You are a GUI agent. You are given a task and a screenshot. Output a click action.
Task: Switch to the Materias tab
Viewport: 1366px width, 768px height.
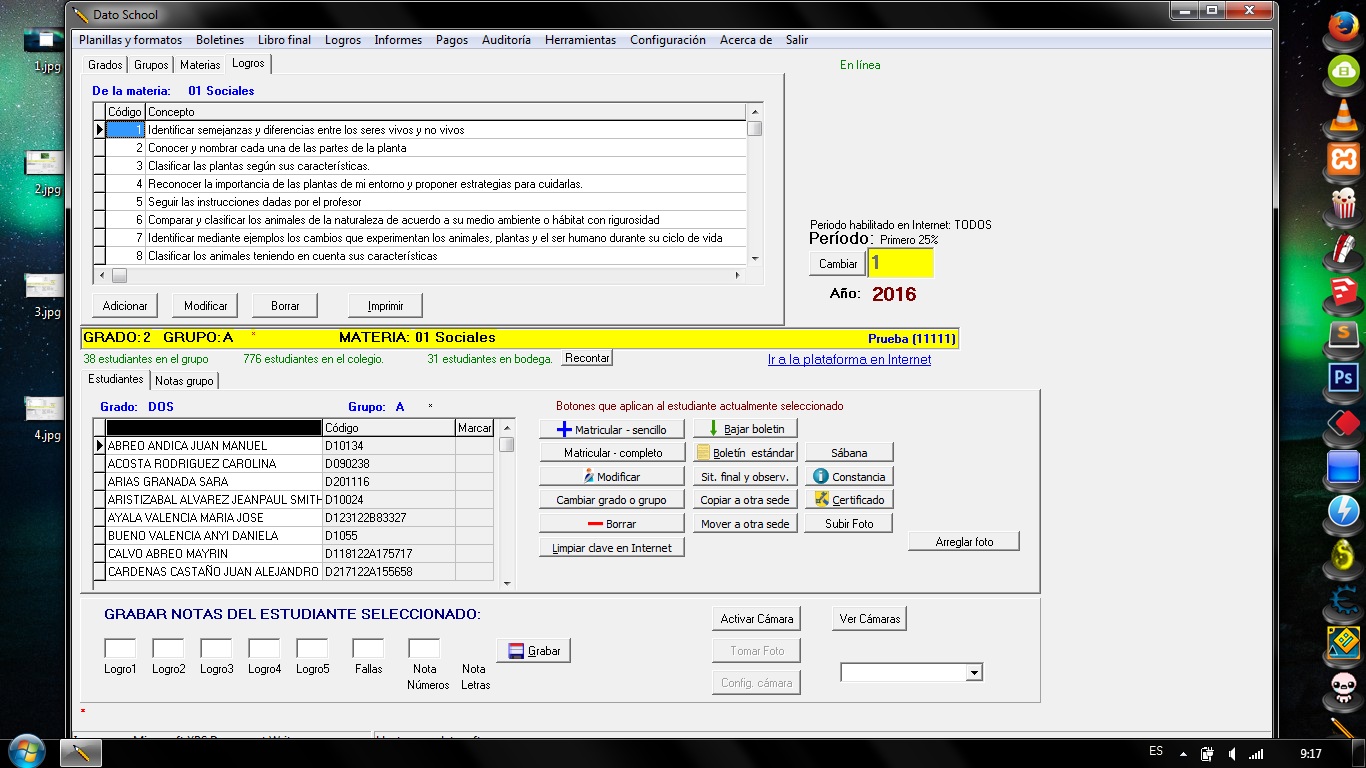tap(200, 65)
